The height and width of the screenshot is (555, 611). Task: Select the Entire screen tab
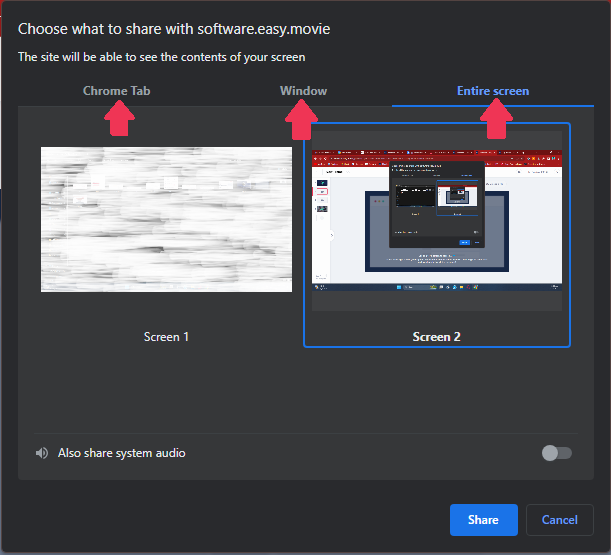(x=492, y=91)
